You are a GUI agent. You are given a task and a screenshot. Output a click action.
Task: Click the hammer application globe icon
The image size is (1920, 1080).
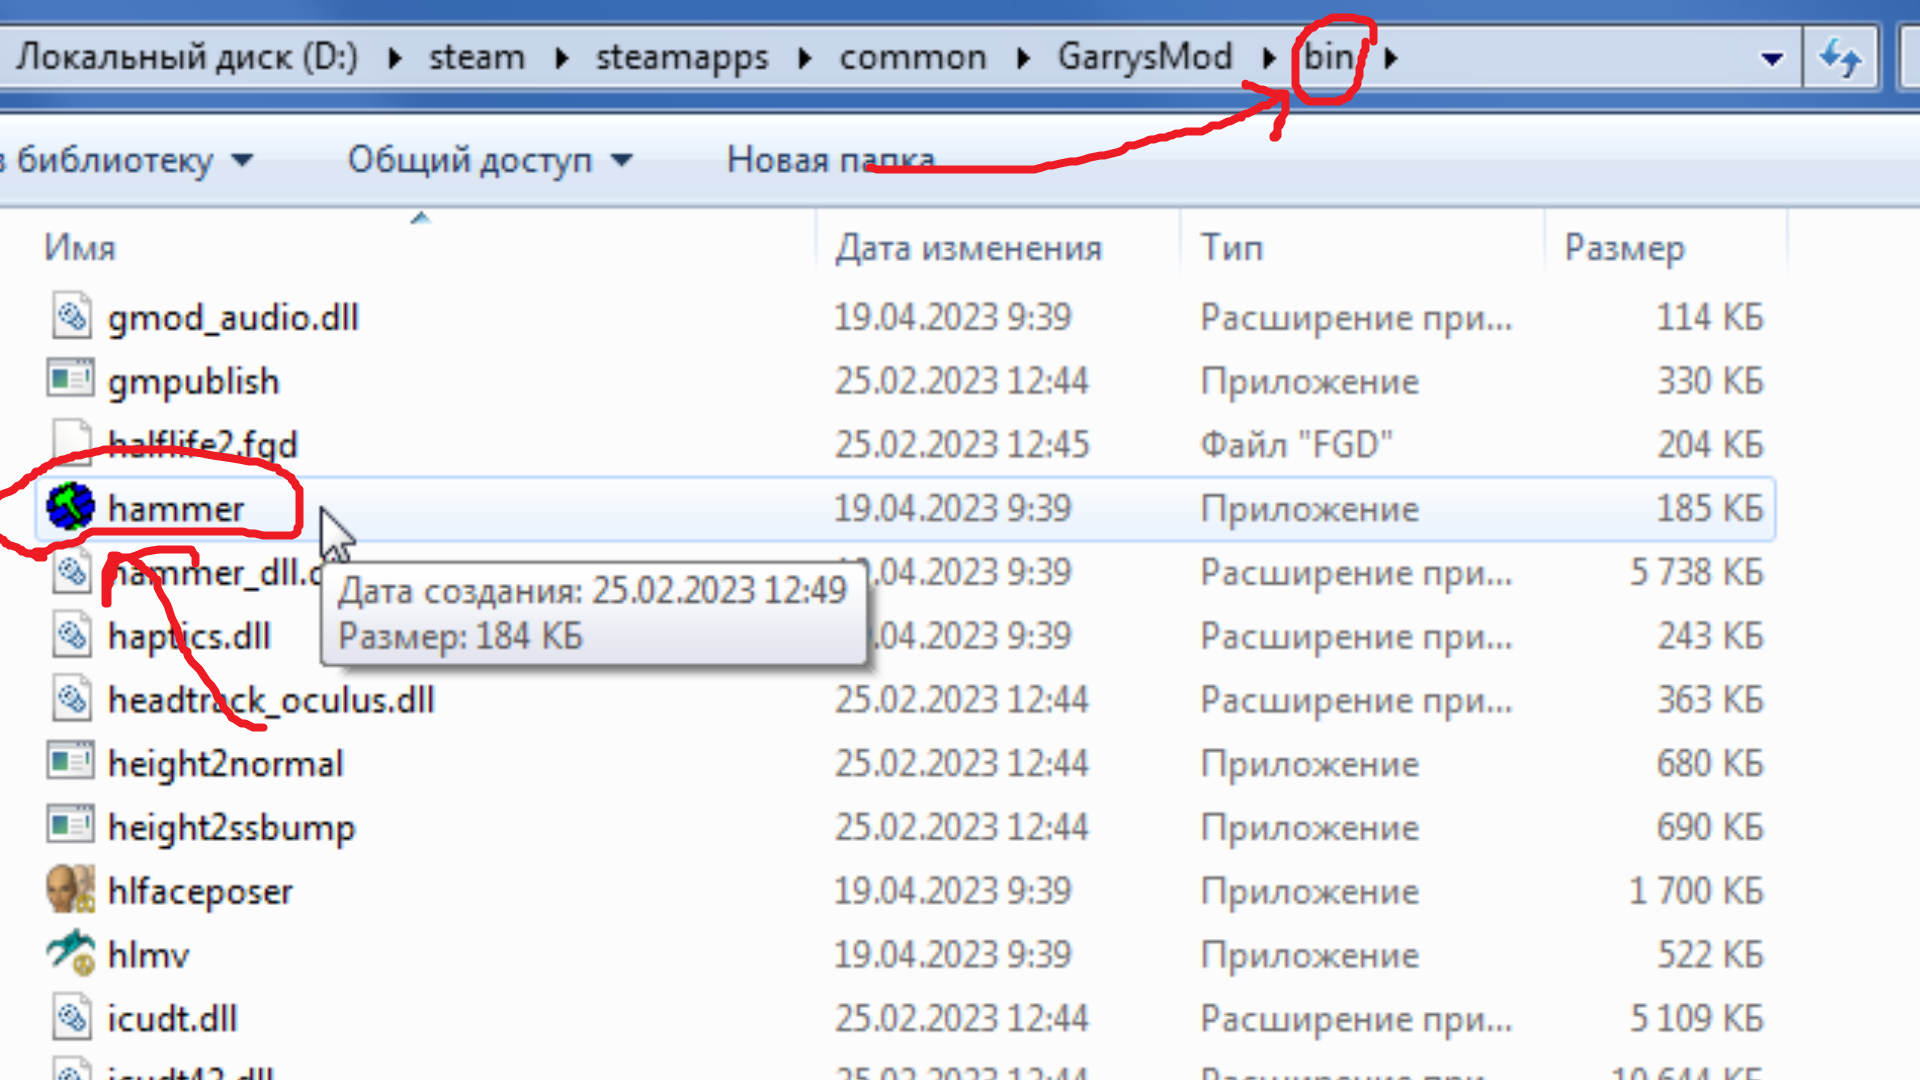pyautogui.click(x=70, y=507)
